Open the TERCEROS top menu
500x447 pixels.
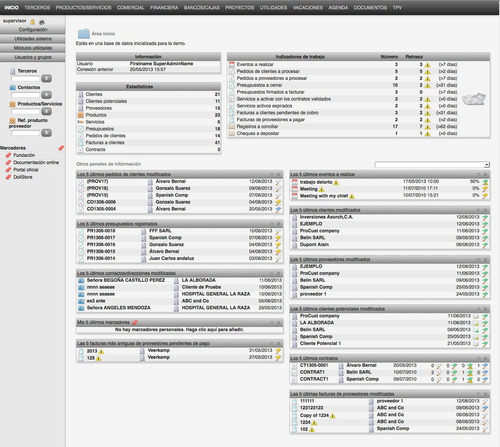tap(37, 7)
